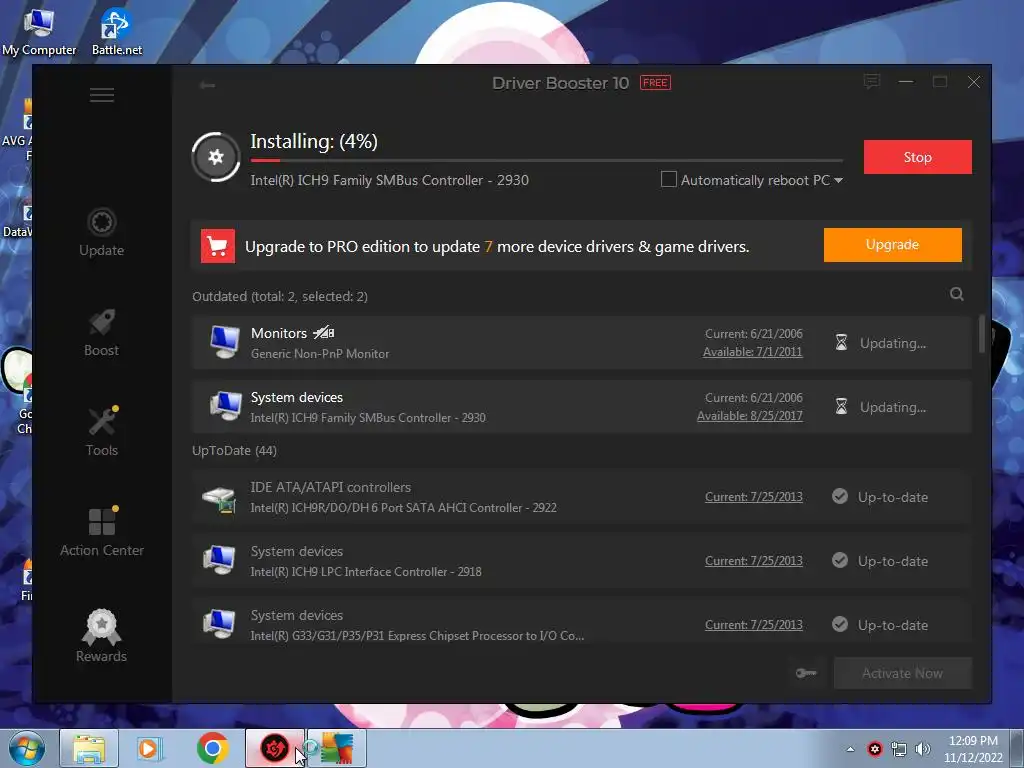The width and height of the screenshot is (1024, 768).
Task: Enable Automatically reboot PC checkbox
Action: click(x=669, y=179)
